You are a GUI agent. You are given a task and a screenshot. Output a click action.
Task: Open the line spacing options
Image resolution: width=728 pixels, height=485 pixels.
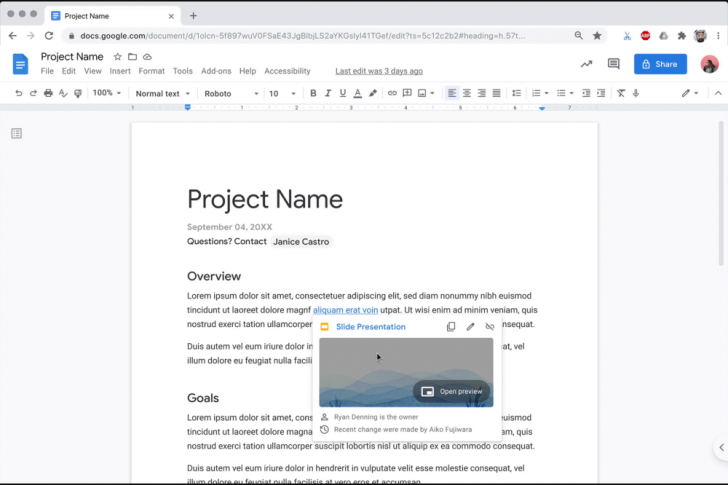[x=516, y=93]
